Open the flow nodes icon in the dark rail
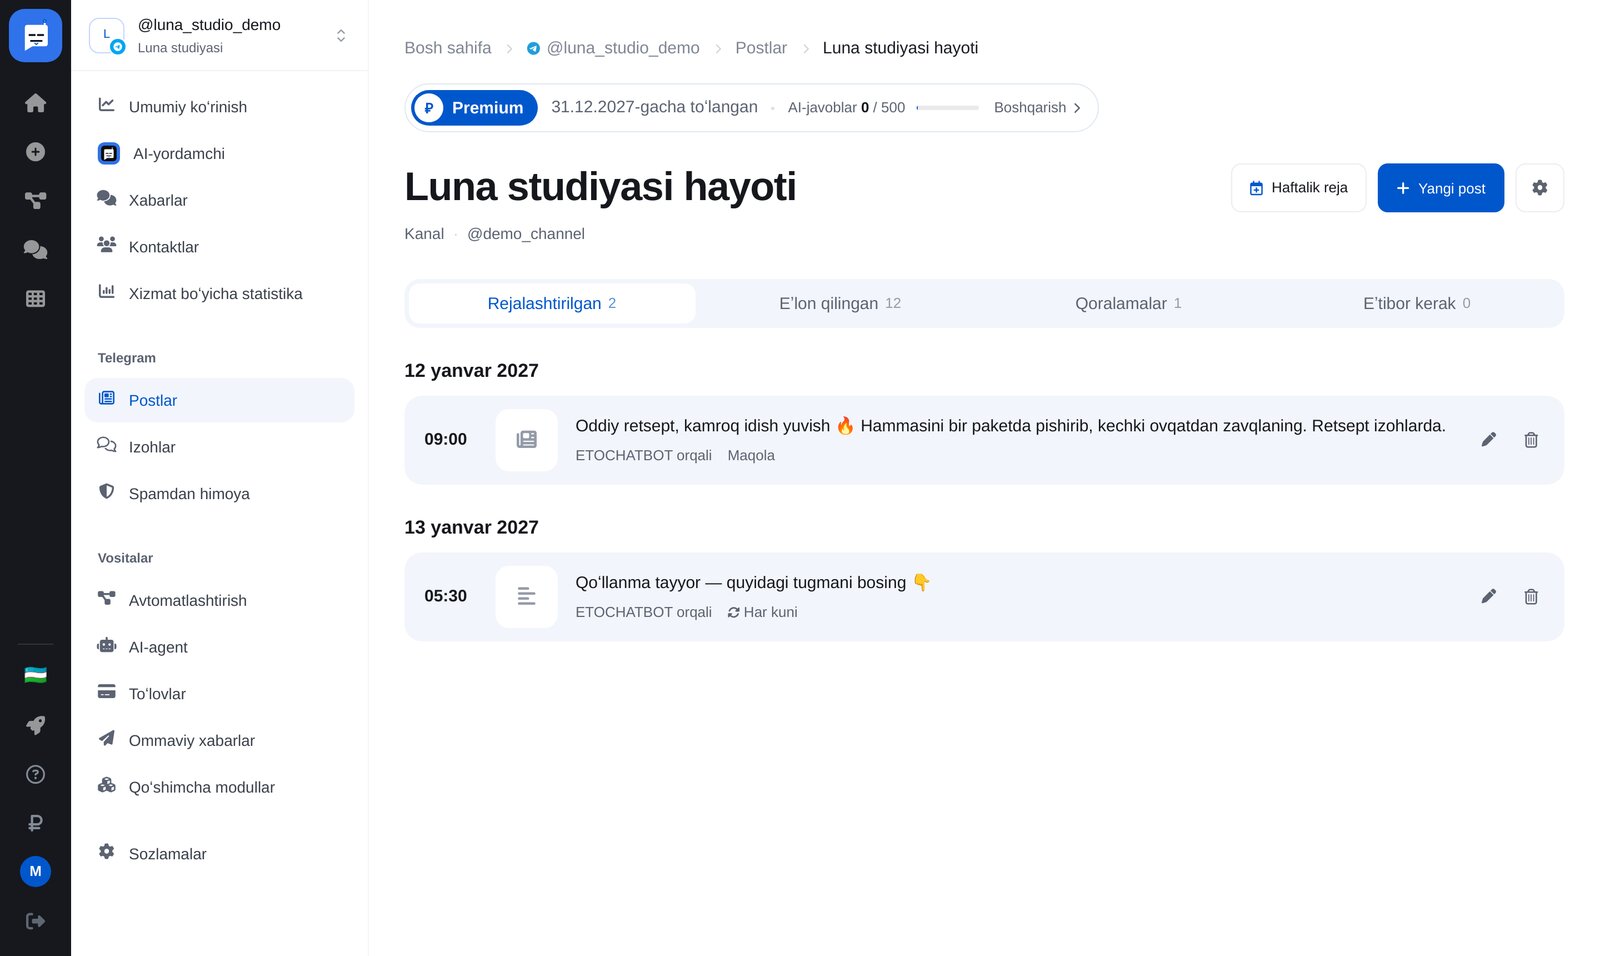The width and height of the screenshot is (1600, 956). [x=35, y=201]
